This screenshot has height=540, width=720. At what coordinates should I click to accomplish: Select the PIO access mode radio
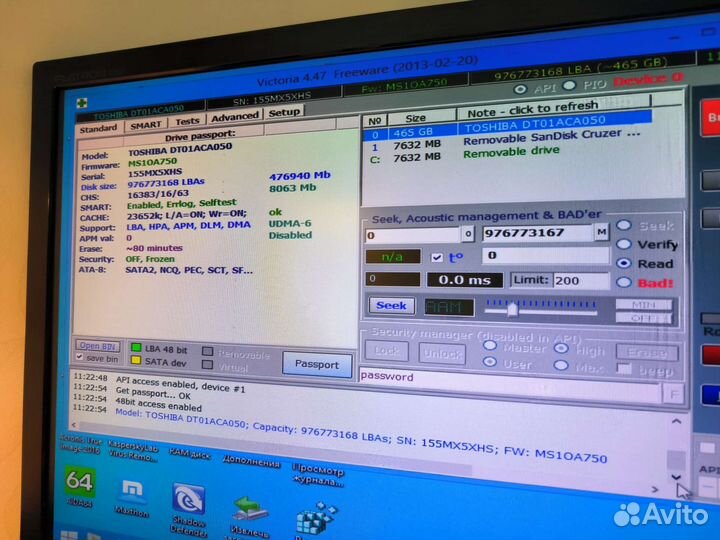569,85
